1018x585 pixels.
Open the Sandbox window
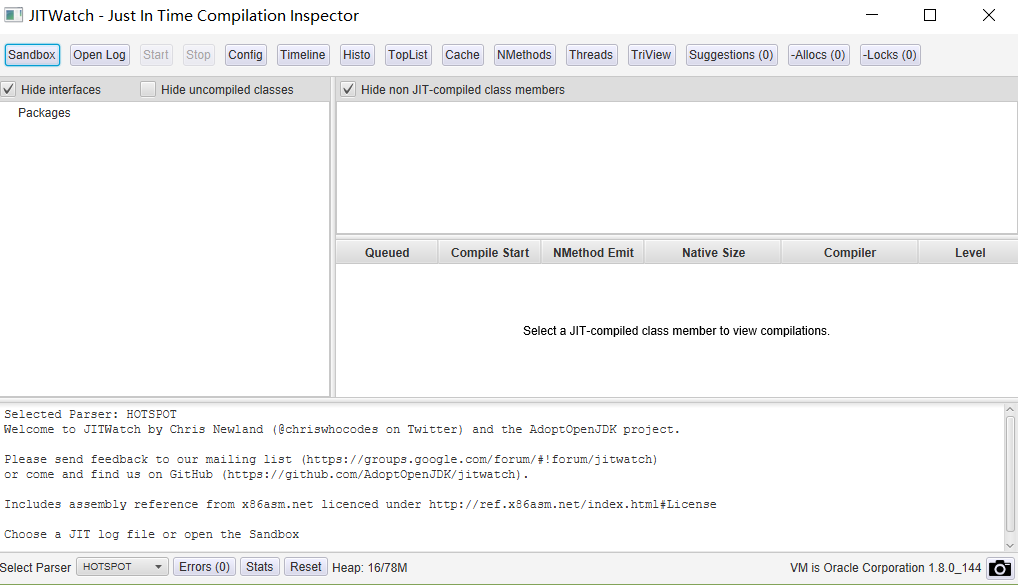pos(32,55)
